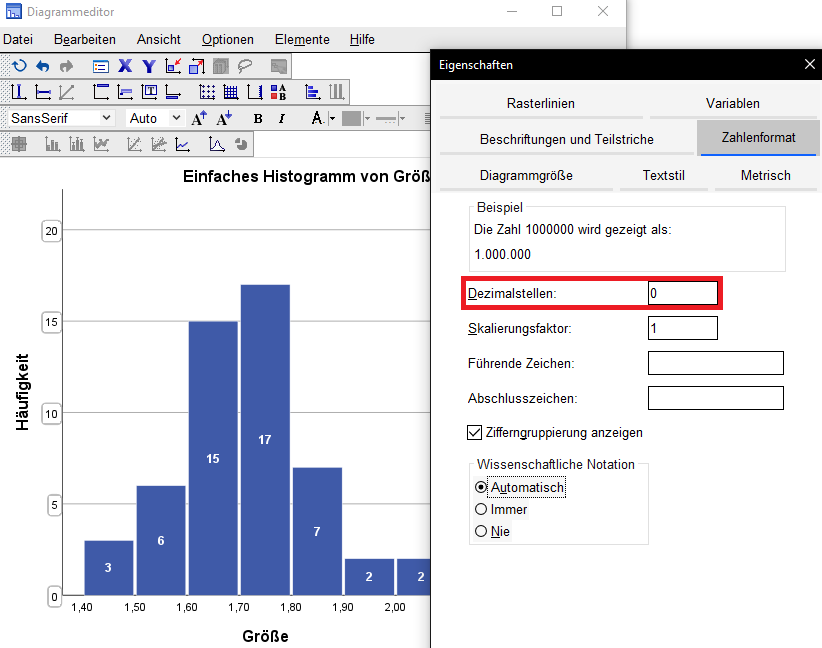The height and width of the screenshot is (648, 822).
Task: Click inside the Skalierungsfaktor input field
Action: point(683,327)
